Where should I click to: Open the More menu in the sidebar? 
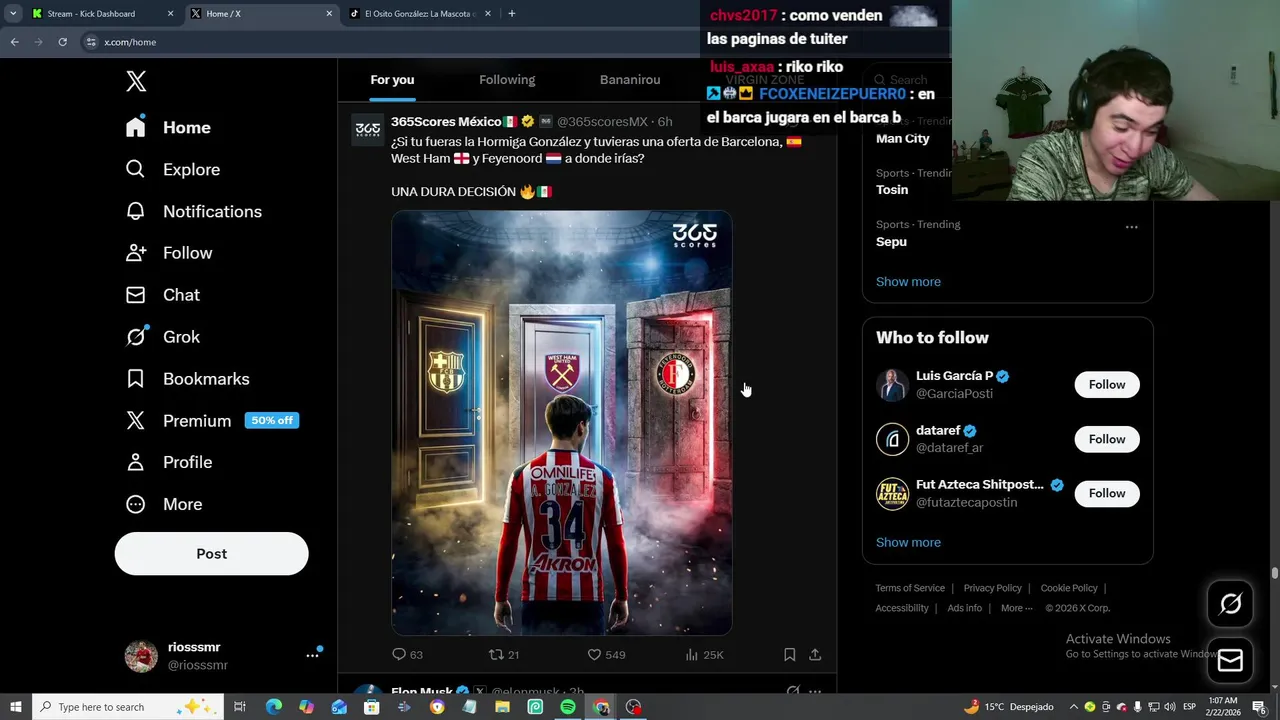pos(163,504)
